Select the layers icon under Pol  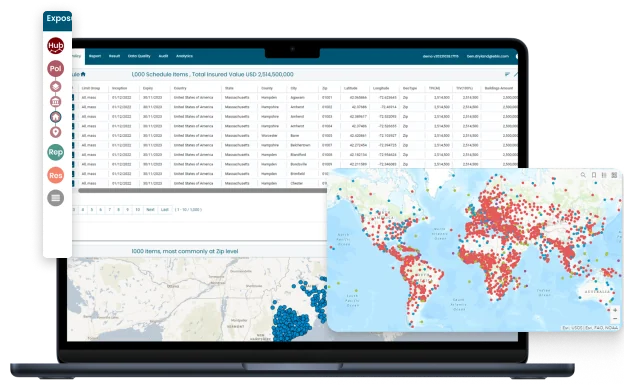55,86
